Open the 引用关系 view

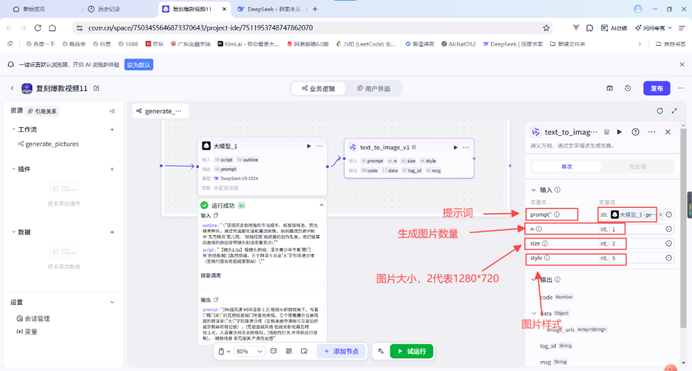pos(42,111)
